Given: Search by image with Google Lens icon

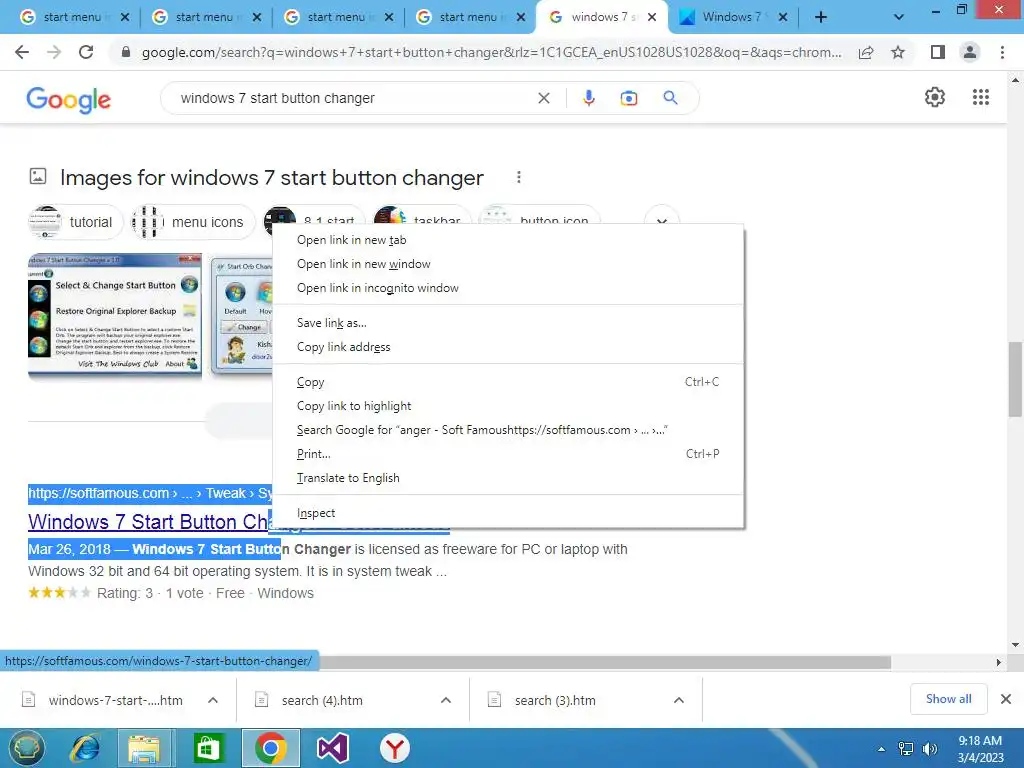Looking at the screenshot, I should coord(628,98).
